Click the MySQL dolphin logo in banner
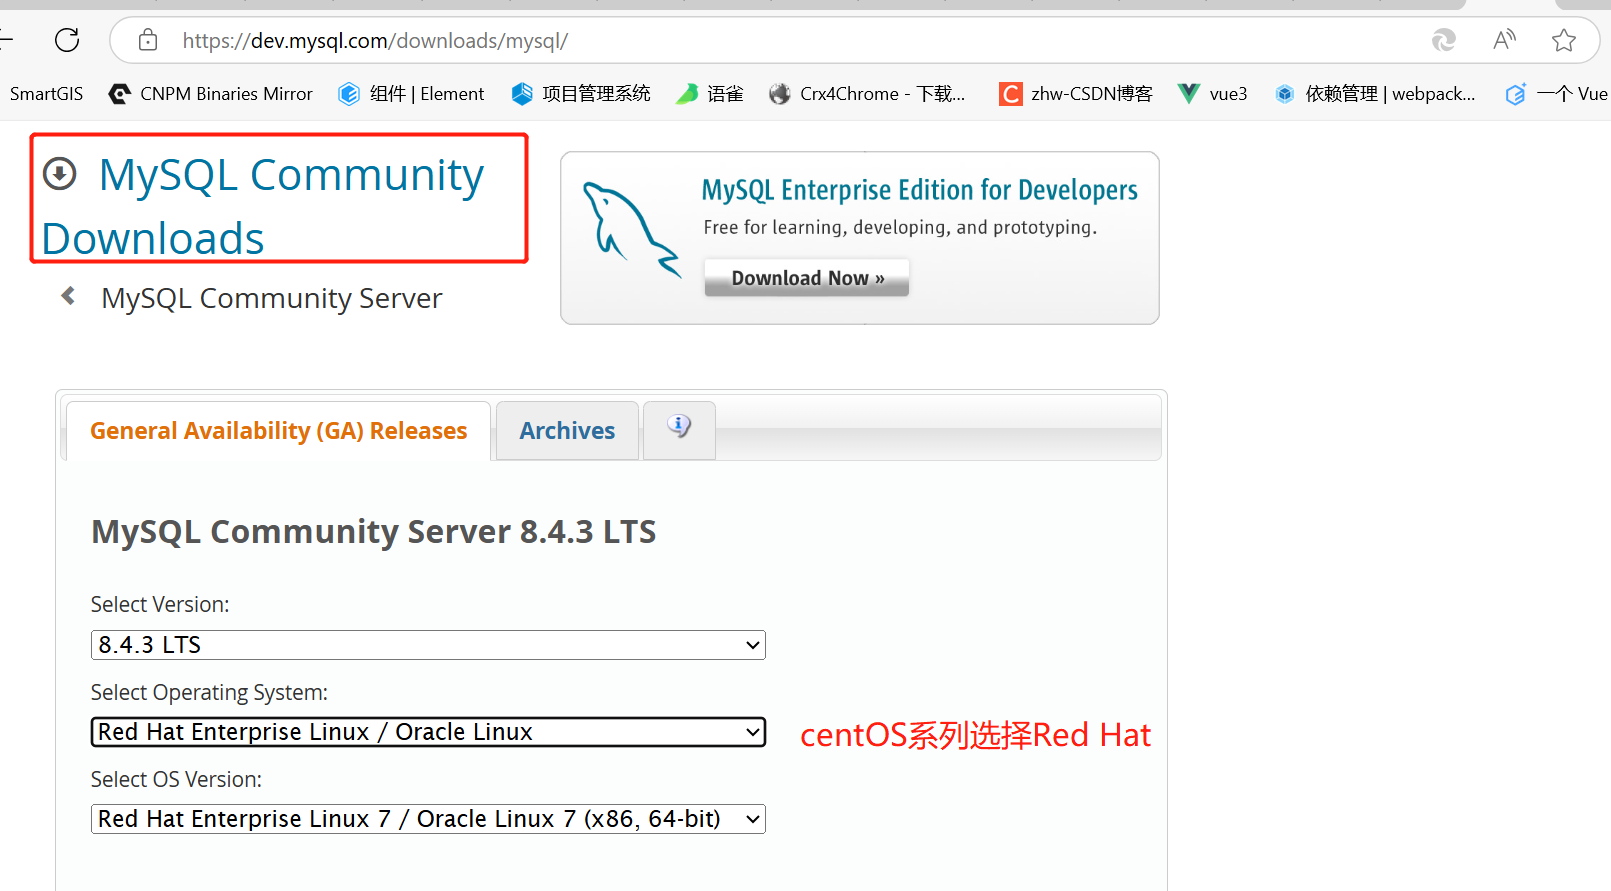The height and width of the screenshot is (891, 1611). 631,229
